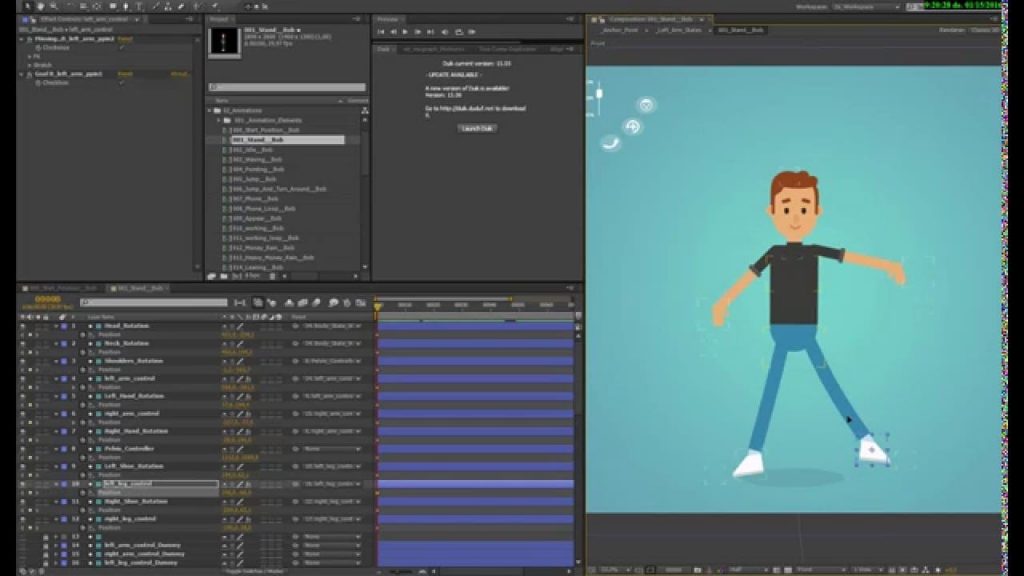Expand the FK property group
Viewport: 1024px width, 576px height.
pyautogui.click(x=29, y=56)
